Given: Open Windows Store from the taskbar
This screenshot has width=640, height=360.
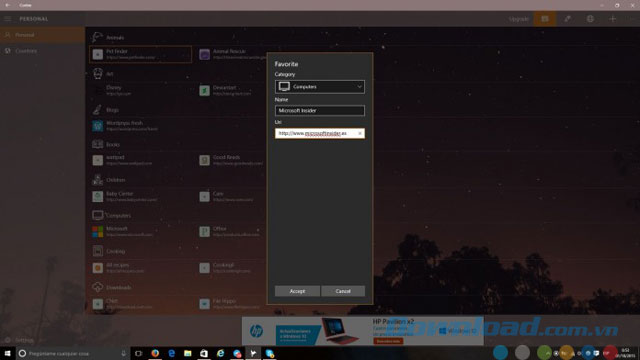Looking at the screenshot, I should (204, 353).
